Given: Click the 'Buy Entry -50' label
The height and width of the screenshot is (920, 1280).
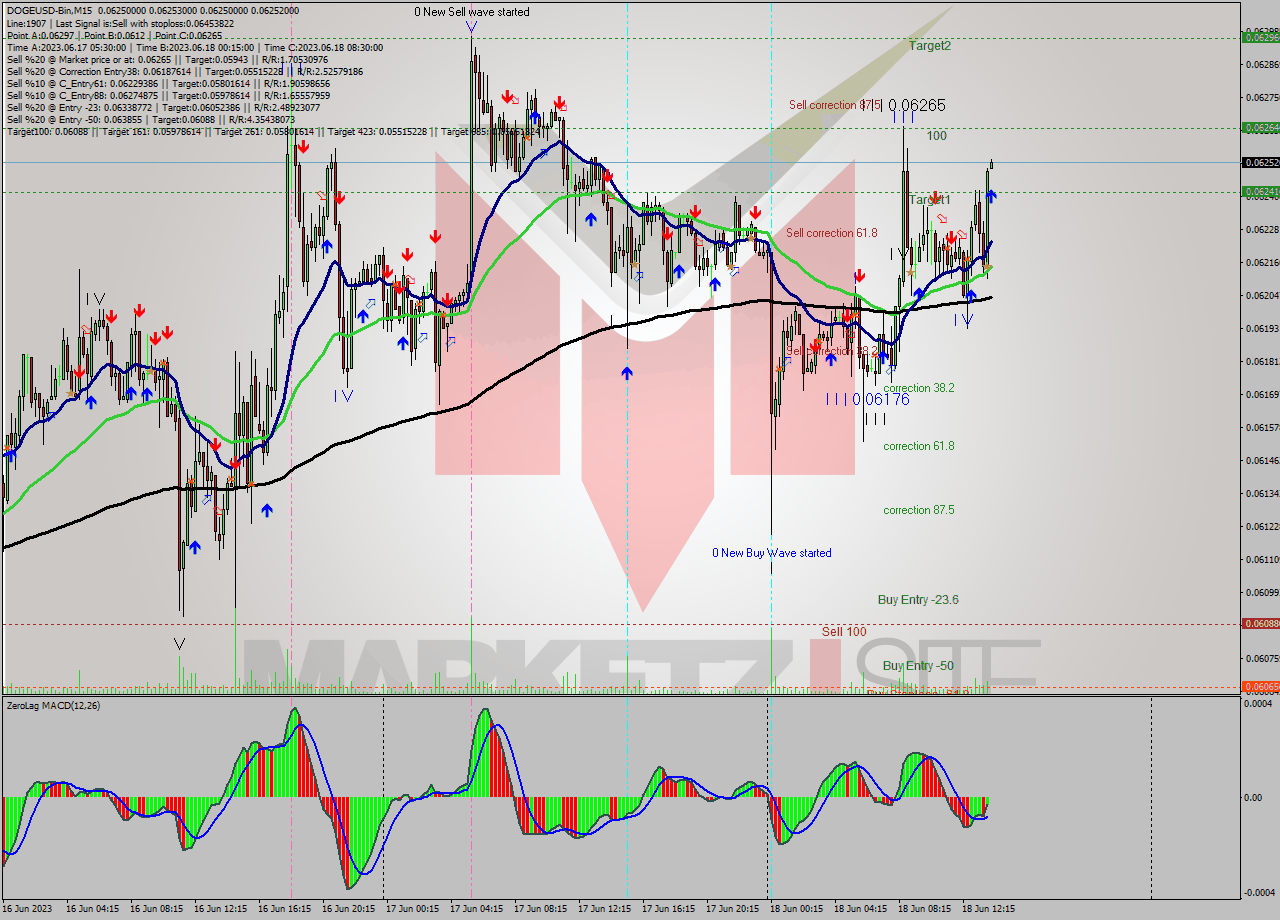Looking at the screenshot, I should point(918,666).
